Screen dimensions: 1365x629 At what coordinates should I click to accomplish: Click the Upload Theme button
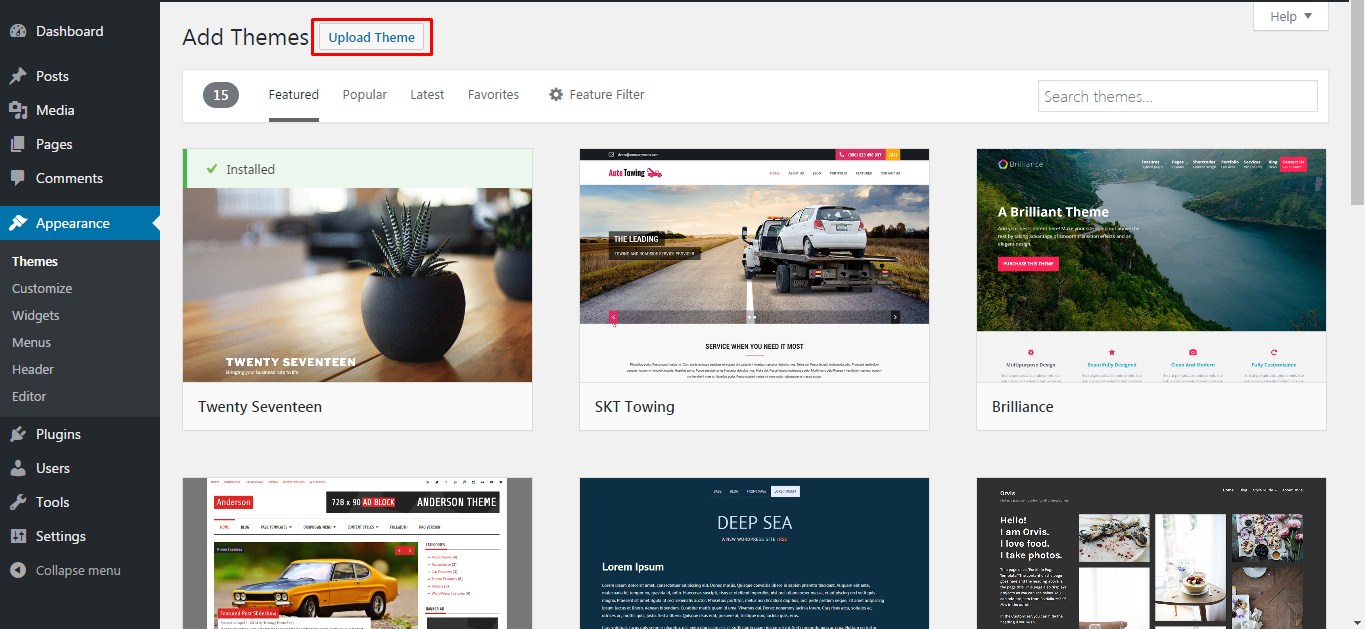(x=371, y=36)
